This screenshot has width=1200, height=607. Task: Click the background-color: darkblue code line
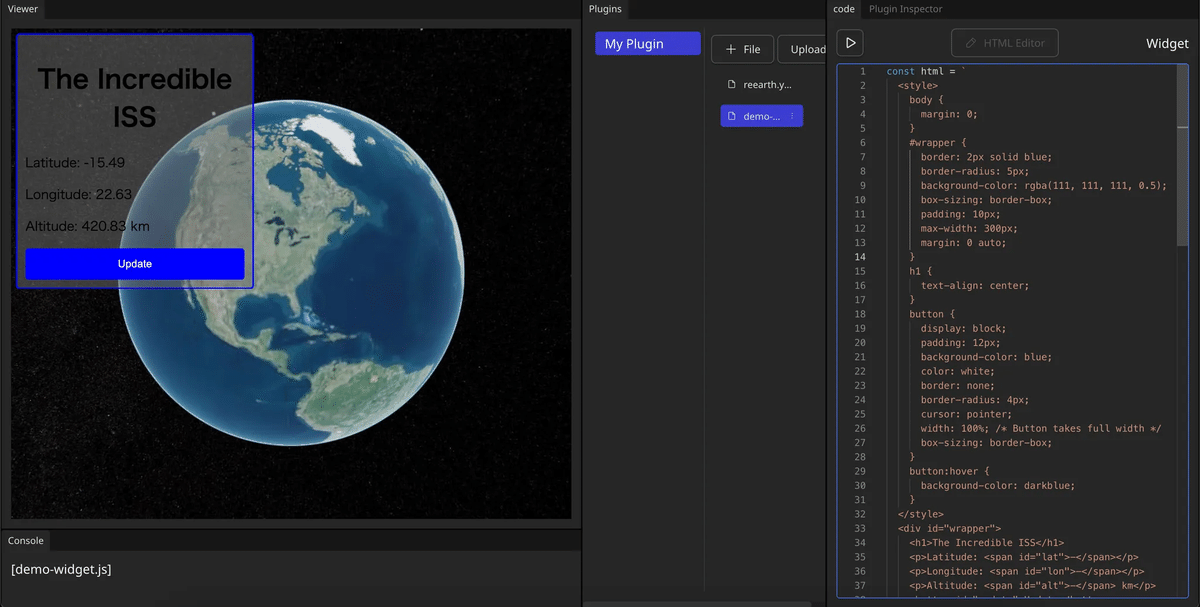point(997,486)
